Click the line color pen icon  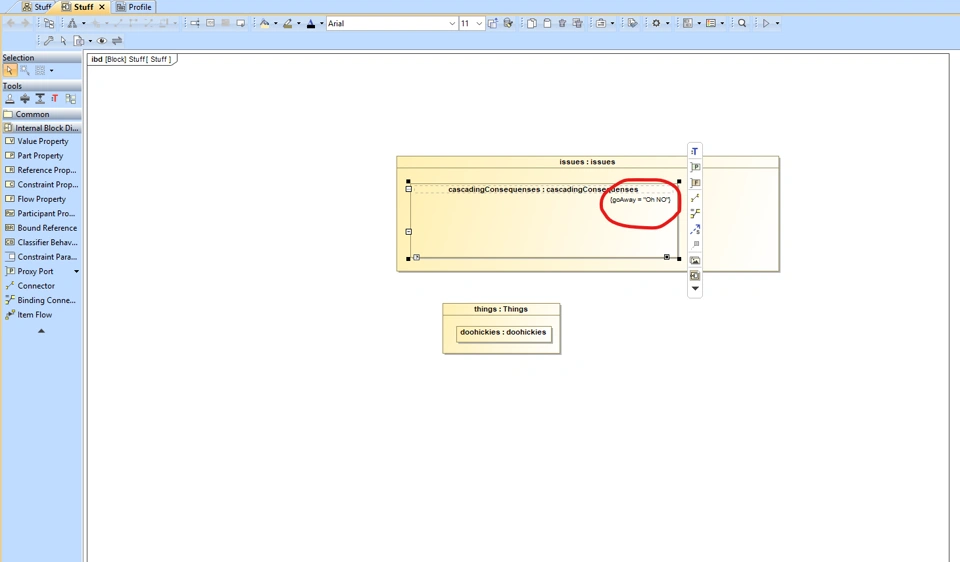(x=288, y=23)
